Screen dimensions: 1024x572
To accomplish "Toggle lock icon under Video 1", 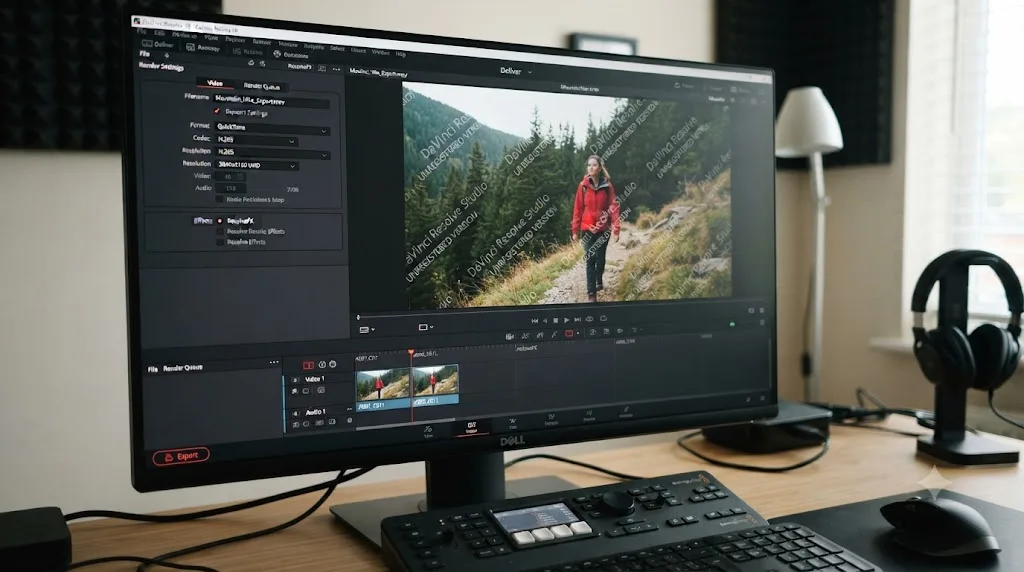I will click(x=295, y=391).
